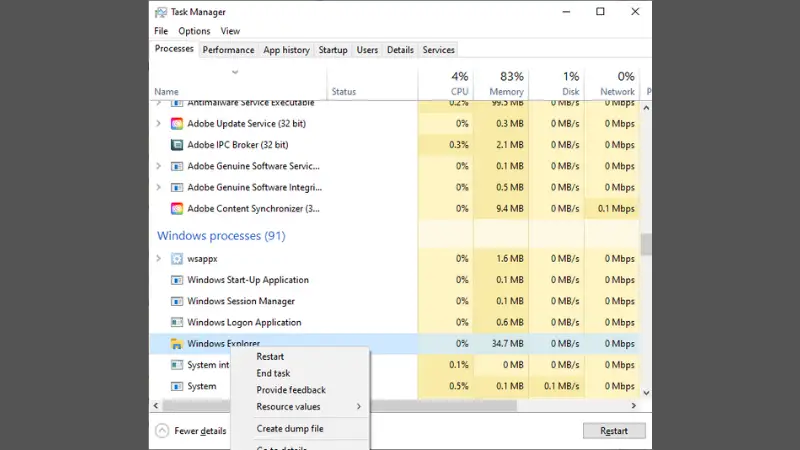The image size is (800, 450).
Task: Click the Windows Explorer folder icon
Action: [x=177, y=344]
